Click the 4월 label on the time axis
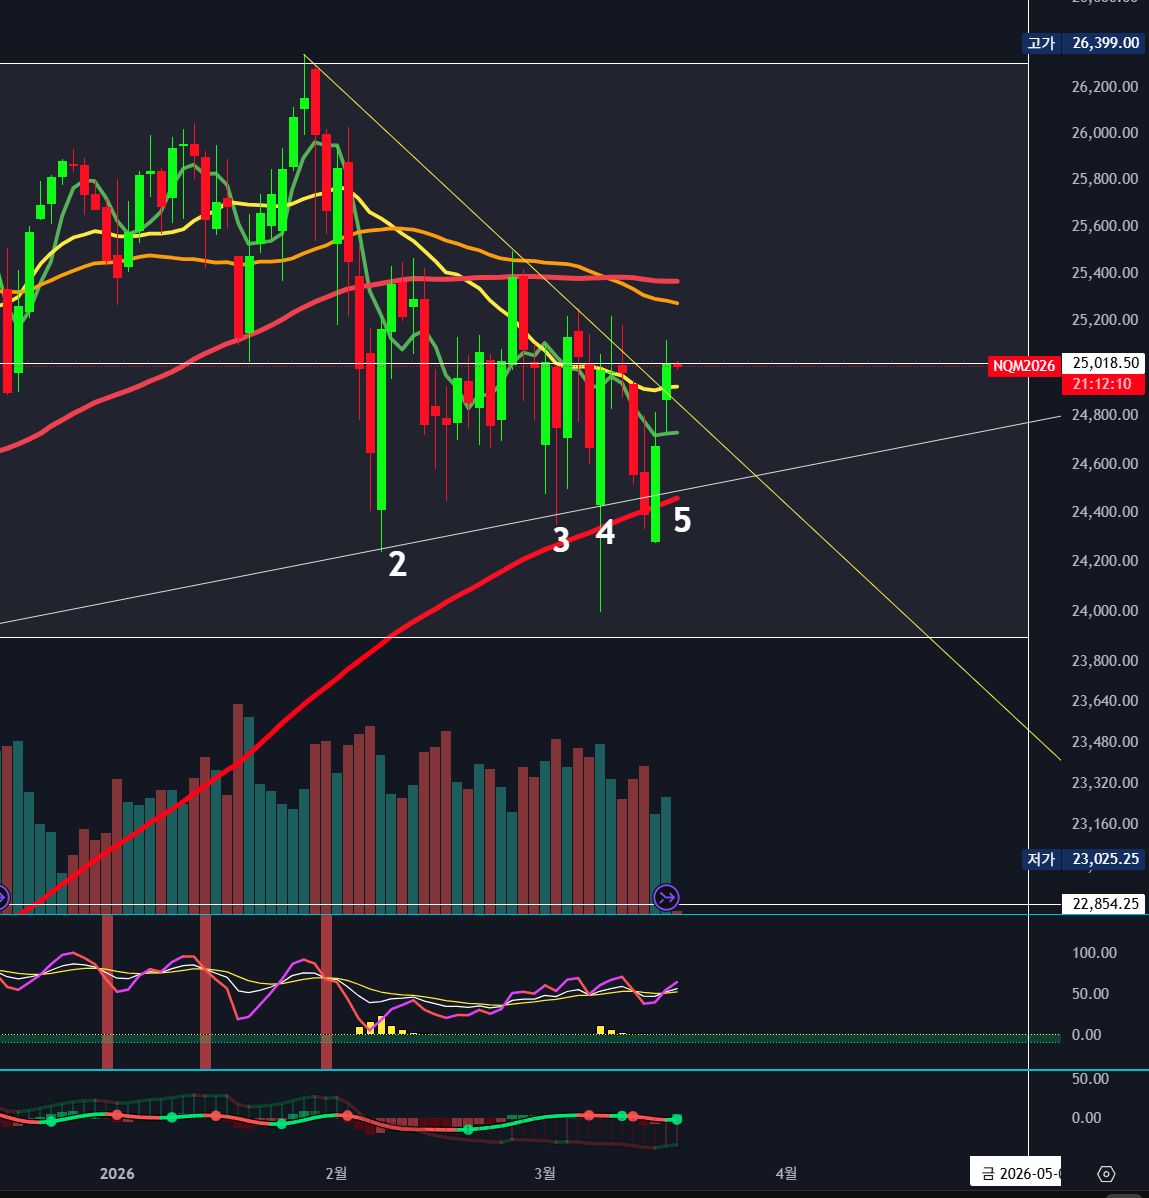 pos(787,1173)
